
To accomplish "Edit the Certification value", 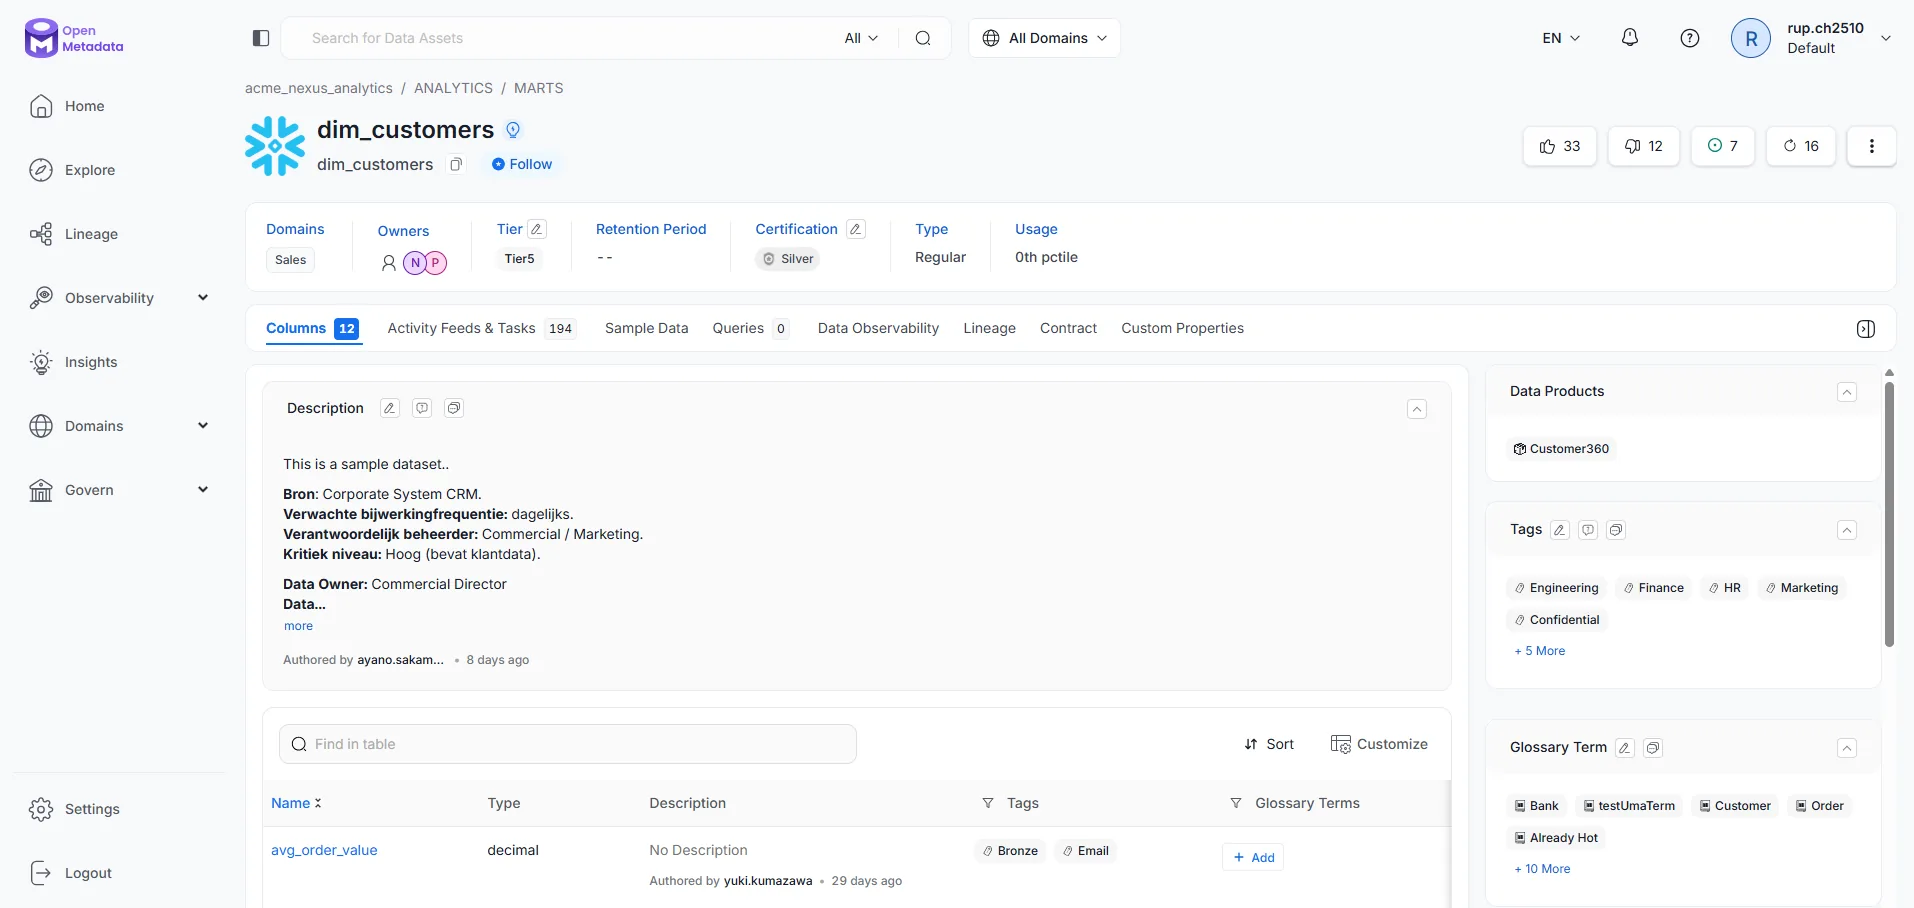I will coord(856,229).
